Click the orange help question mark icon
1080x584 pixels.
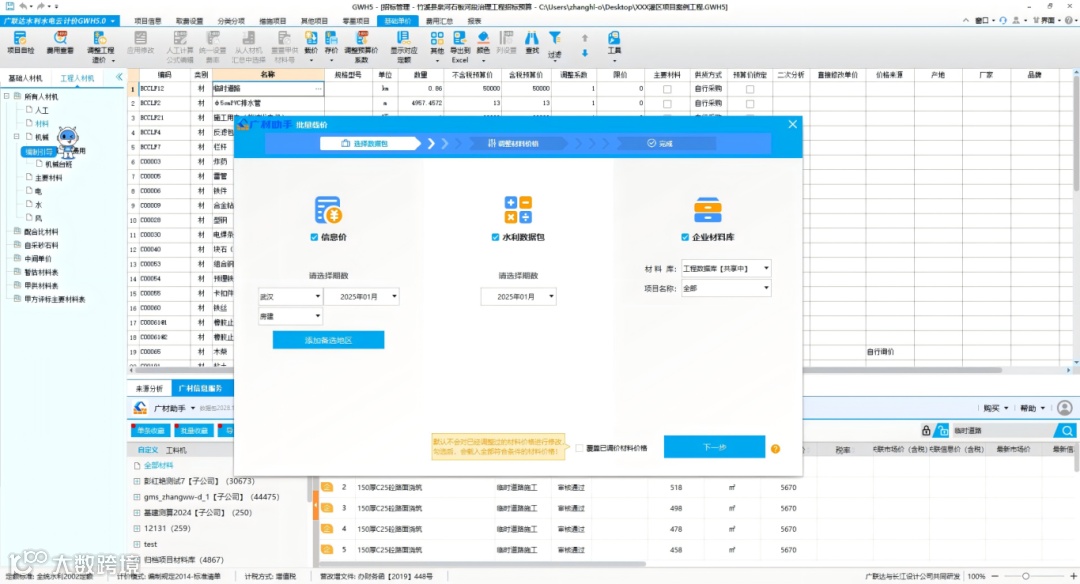click(776, 448)
